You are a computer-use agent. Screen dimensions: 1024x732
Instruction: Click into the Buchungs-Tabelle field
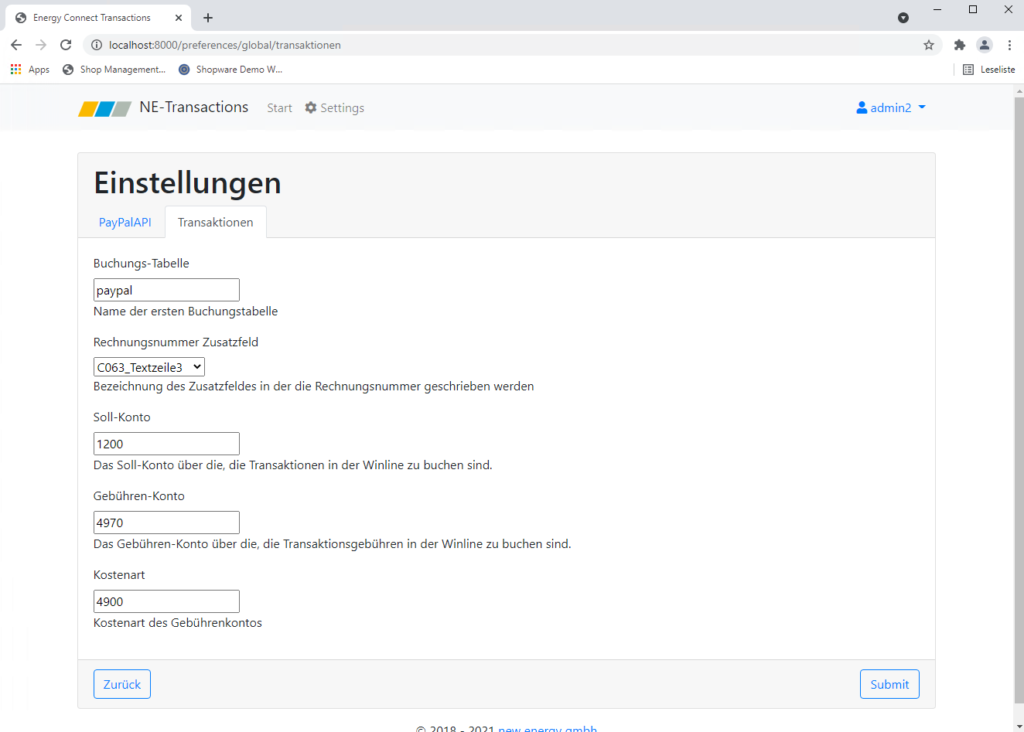point(166,290)
